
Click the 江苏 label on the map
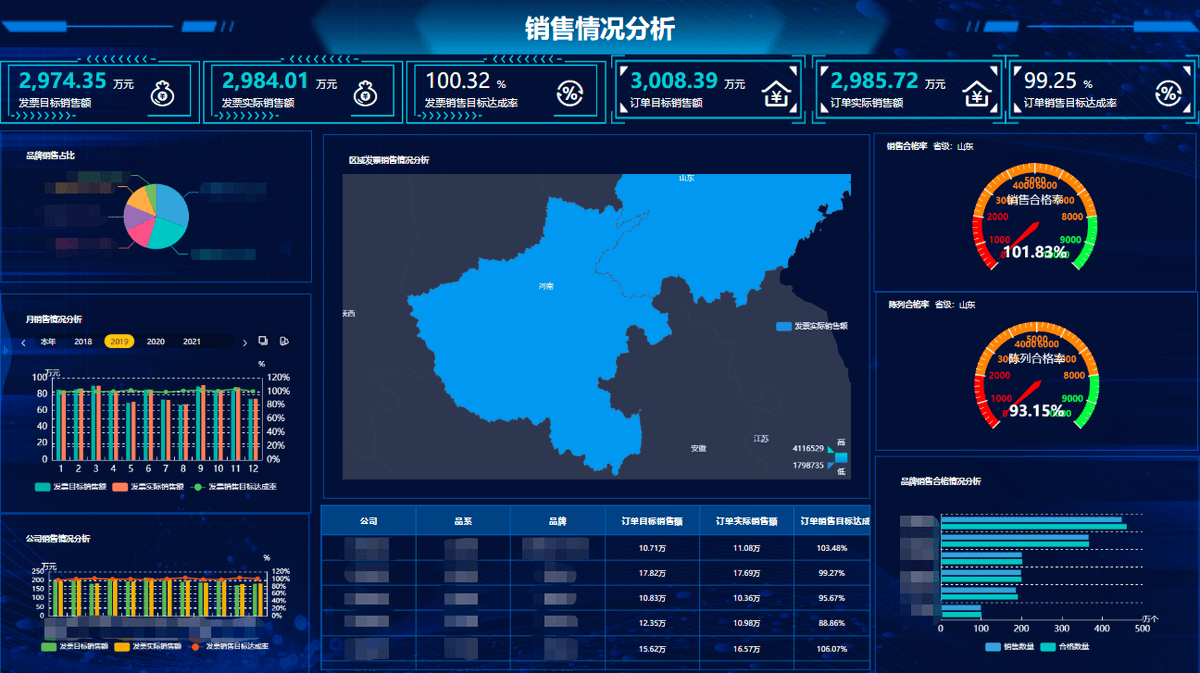762,439
